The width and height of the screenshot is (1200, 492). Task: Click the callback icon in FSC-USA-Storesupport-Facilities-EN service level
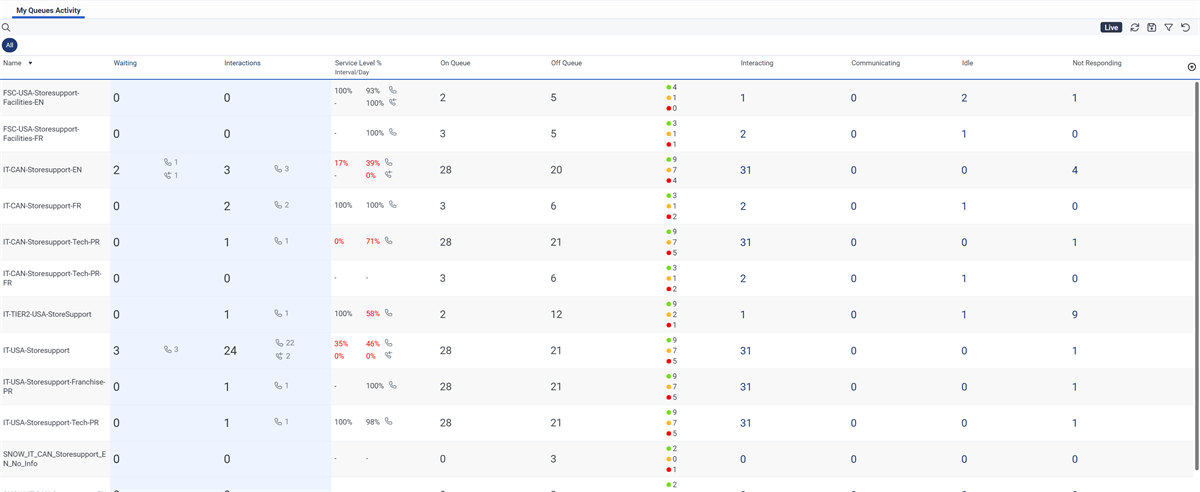393,103
